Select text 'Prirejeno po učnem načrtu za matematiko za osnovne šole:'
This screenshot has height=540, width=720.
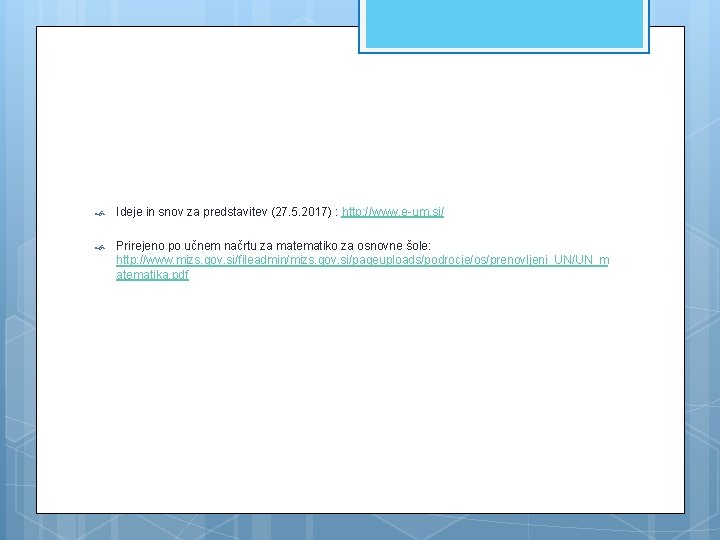tap(273, 246)
